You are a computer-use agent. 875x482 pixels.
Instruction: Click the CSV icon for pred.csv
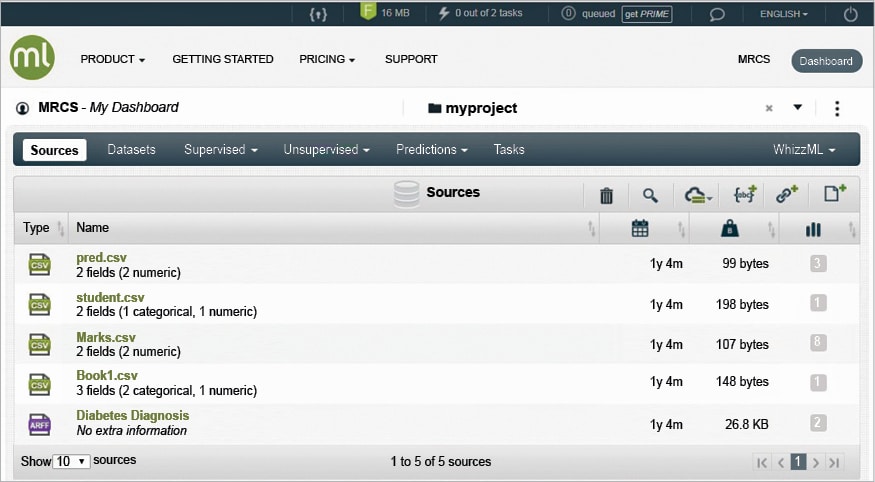(40, 264)
